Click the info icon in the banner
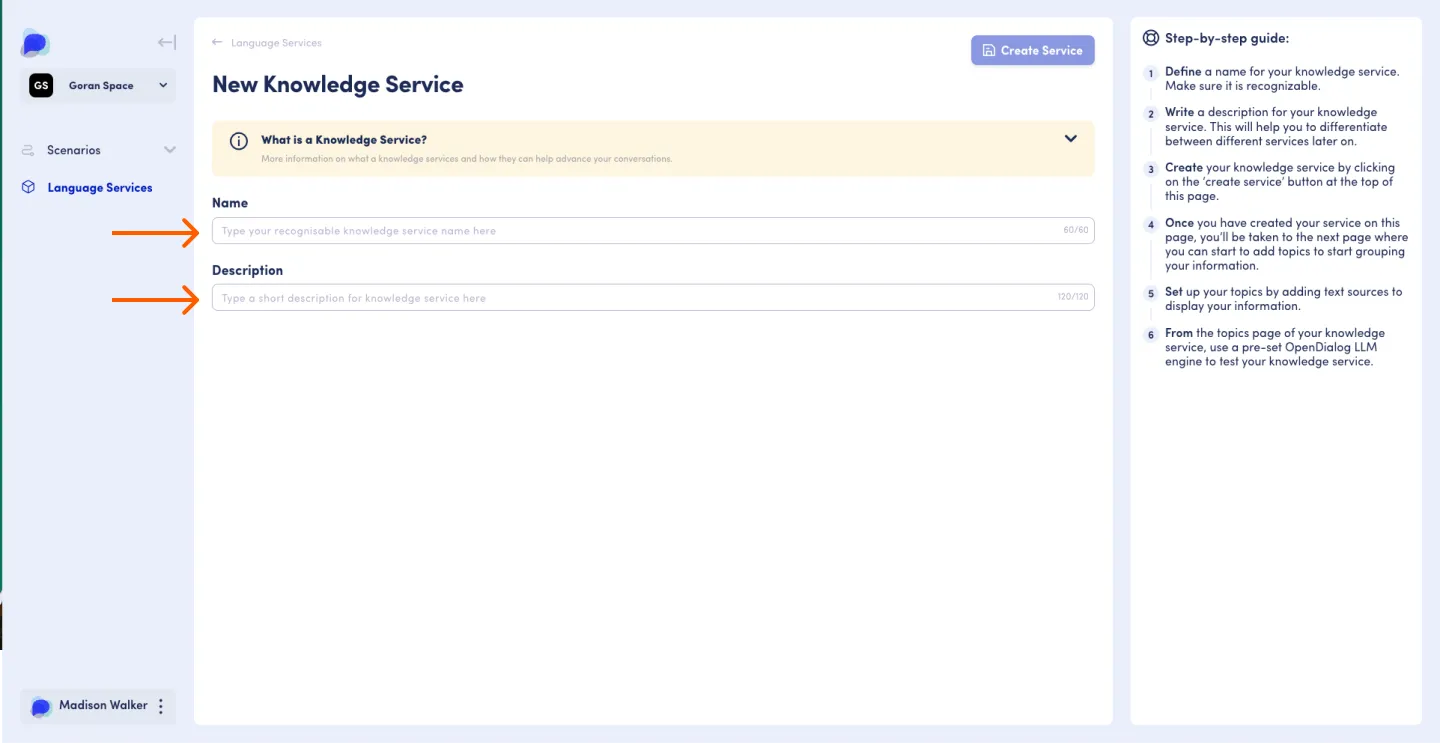This screenshot has width=1440, height=743. 239,141
